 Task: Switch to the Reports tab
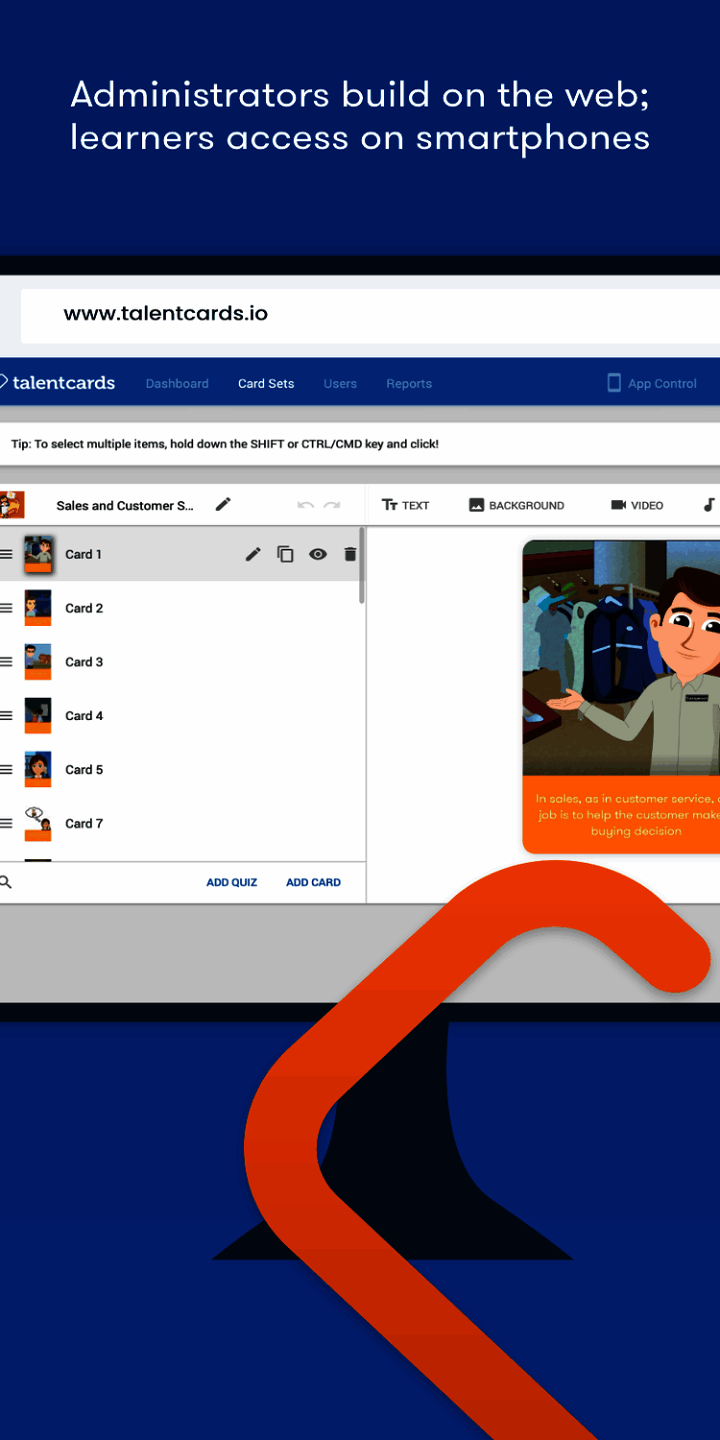pyautogui.click(x=409, y=384)
